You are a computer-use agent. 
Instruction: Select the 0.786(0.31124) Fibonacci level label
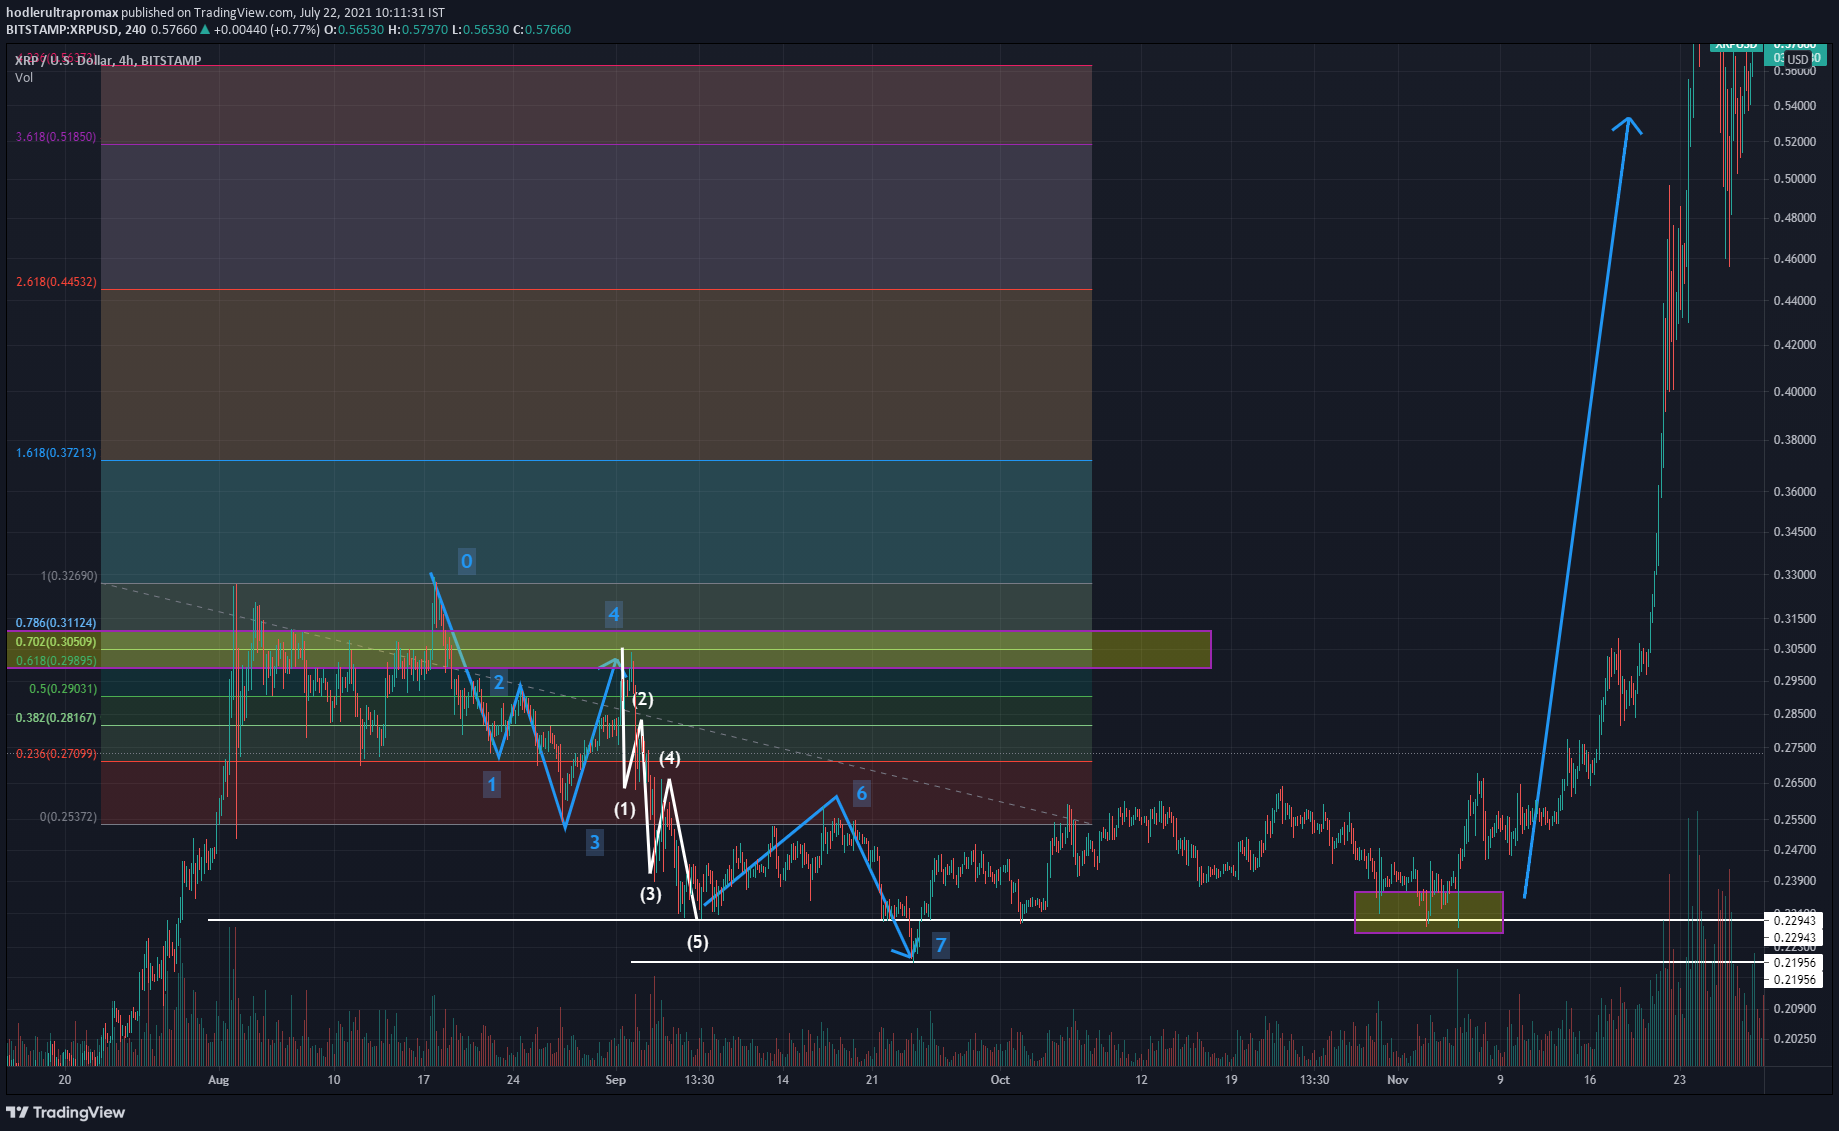click(56, 623)
